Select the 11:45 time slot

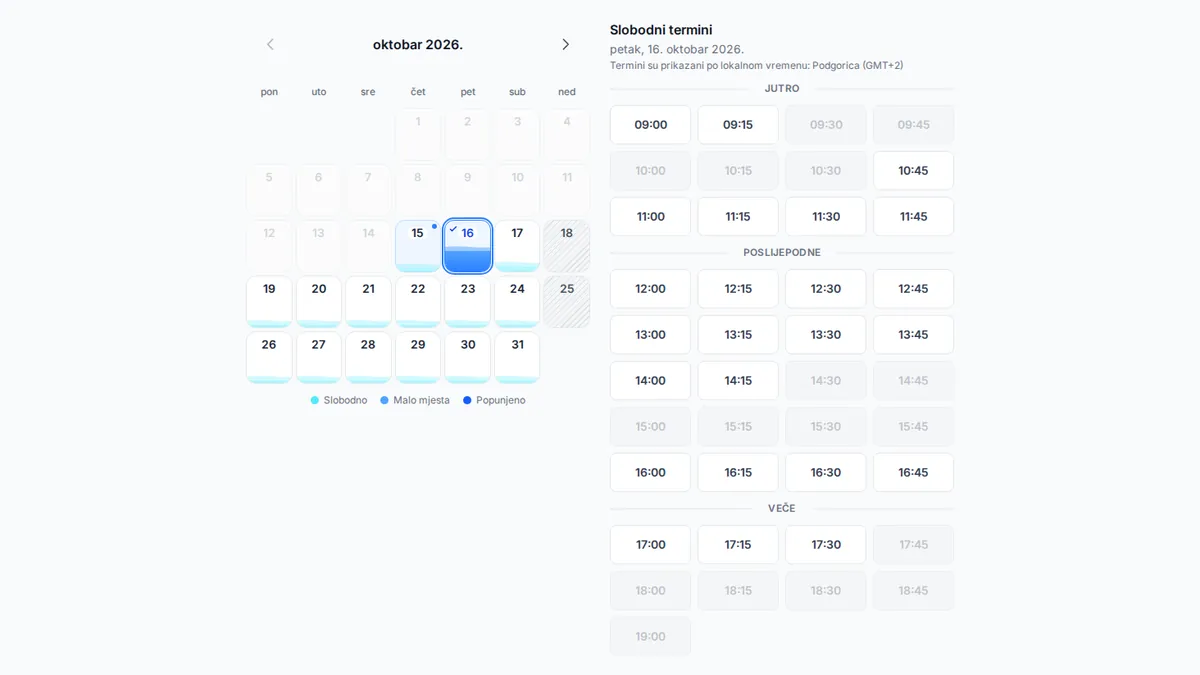coord(913,217)
